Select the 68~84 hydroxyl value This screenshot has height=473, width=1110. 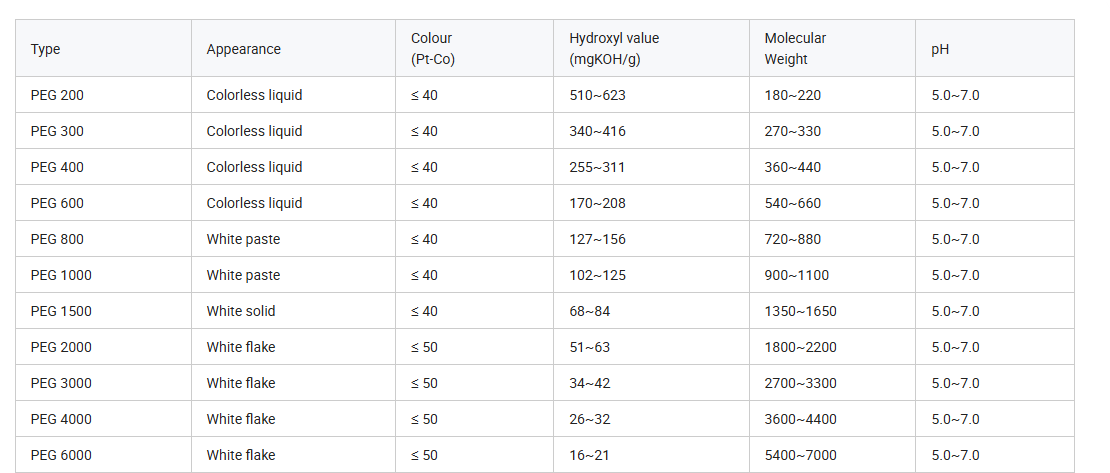(590, 311)
